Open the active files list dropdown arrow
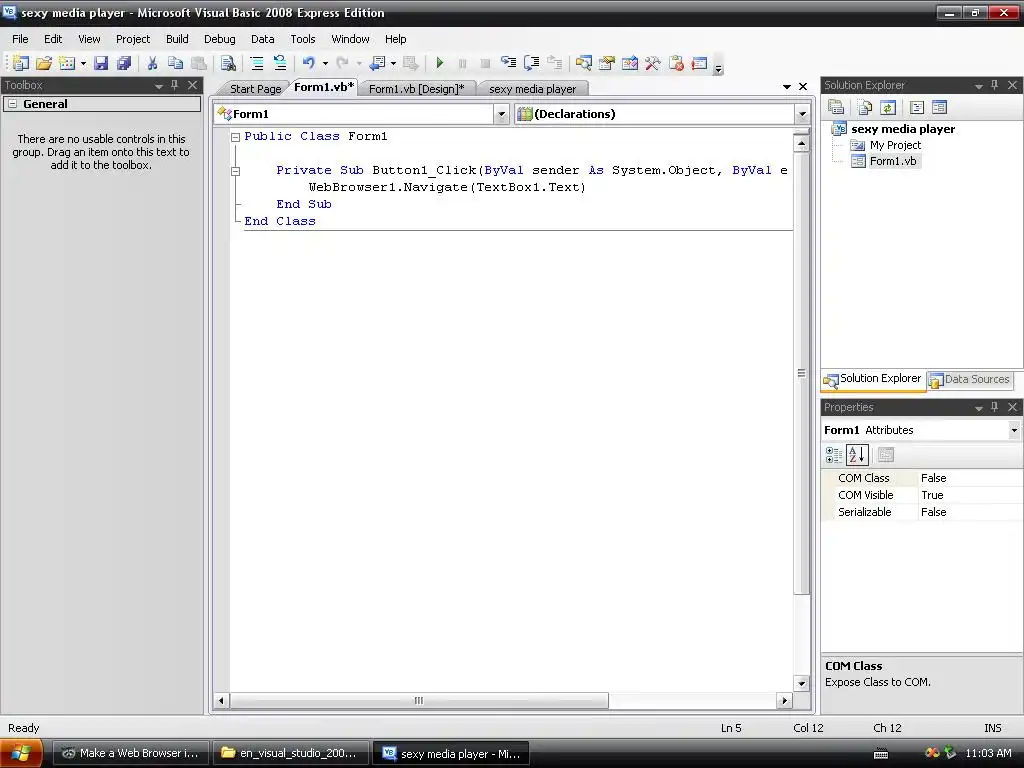This screenshot has width=1024, height=768. pos(787,86)
